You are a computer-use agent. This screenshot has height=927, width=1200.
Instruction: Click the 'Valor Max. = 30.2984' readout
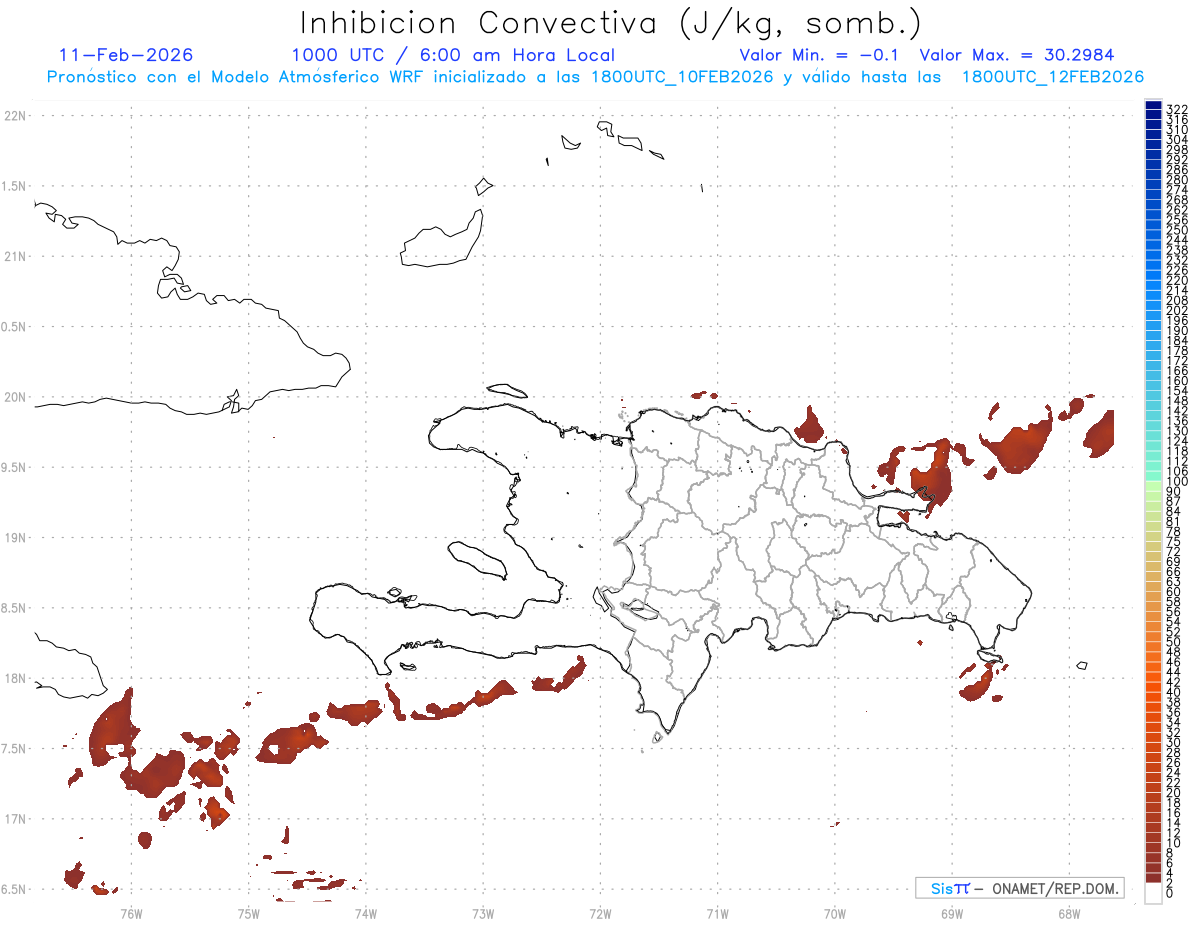(x=1017, y=55)
